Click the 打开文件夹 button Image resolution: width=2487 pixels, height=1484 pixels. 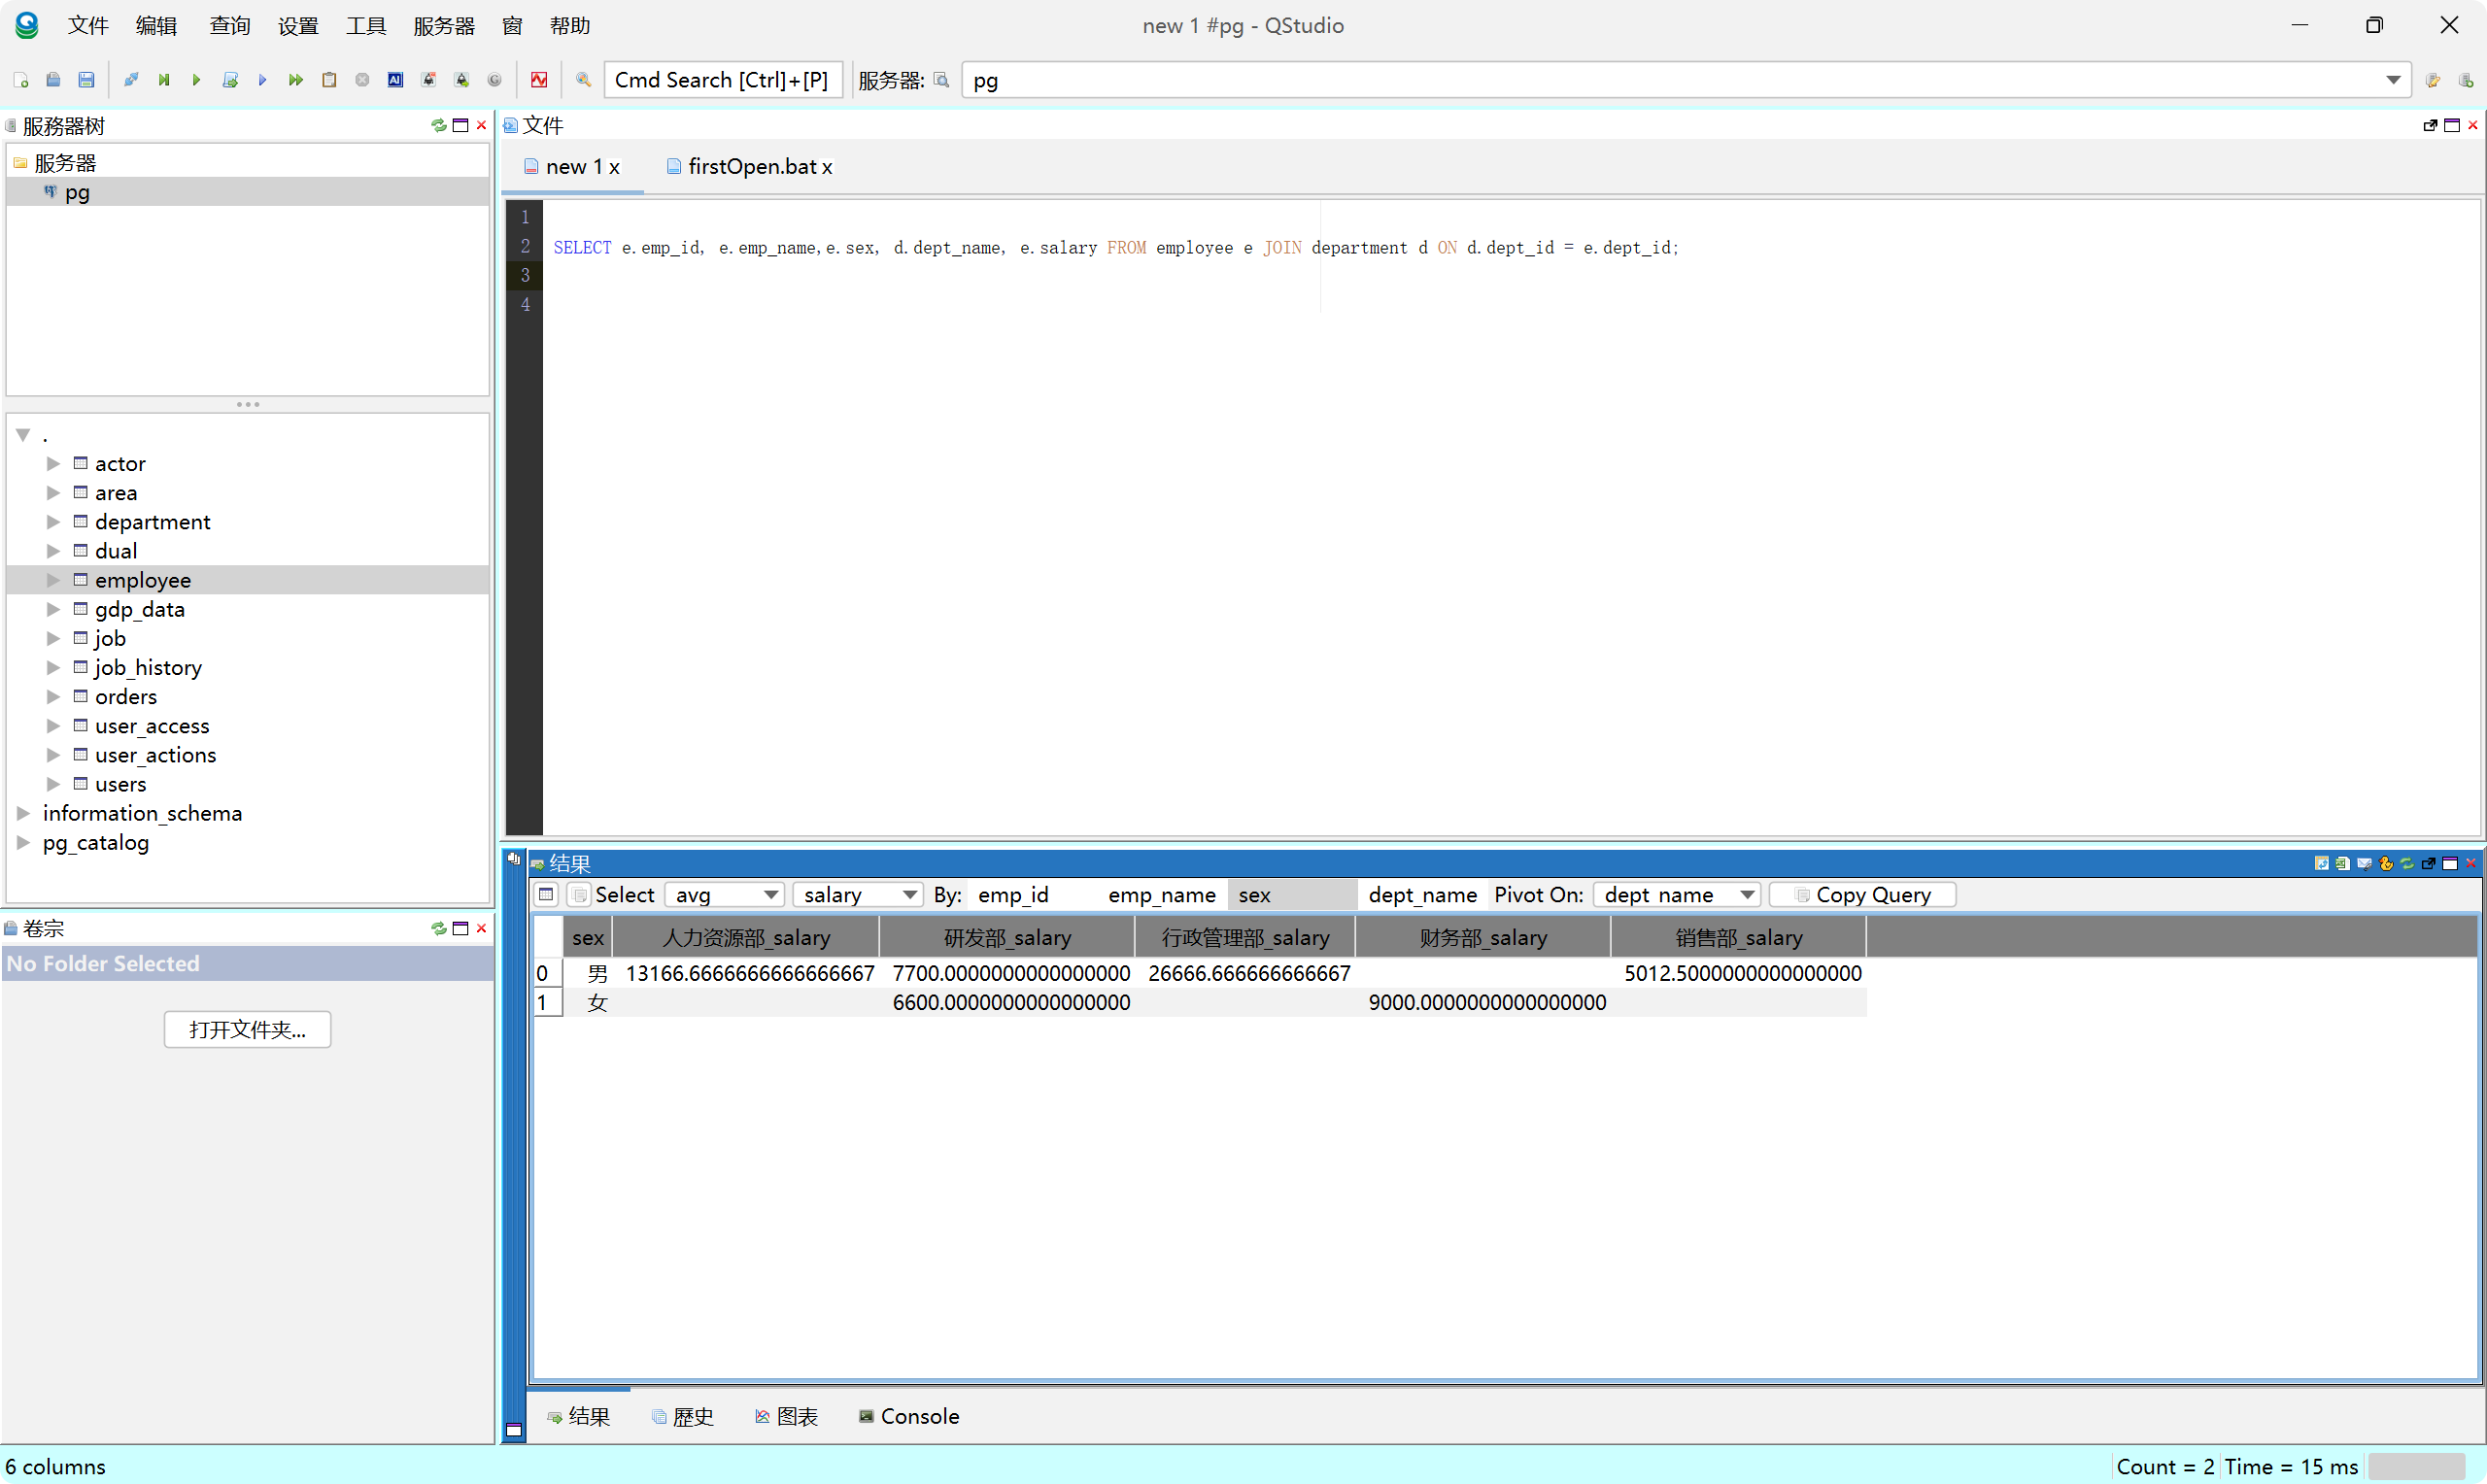tap(247, 1029)
